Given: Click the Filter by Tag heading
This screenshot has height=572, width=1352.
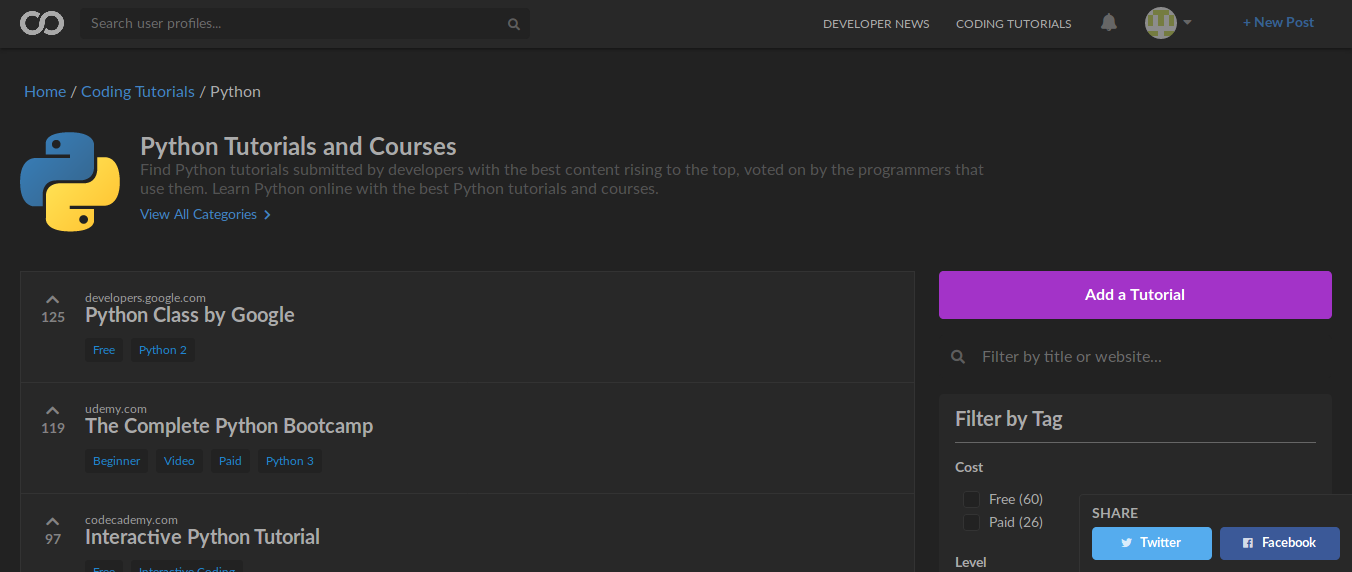Looking at the screenshot, I should 1008,419.
